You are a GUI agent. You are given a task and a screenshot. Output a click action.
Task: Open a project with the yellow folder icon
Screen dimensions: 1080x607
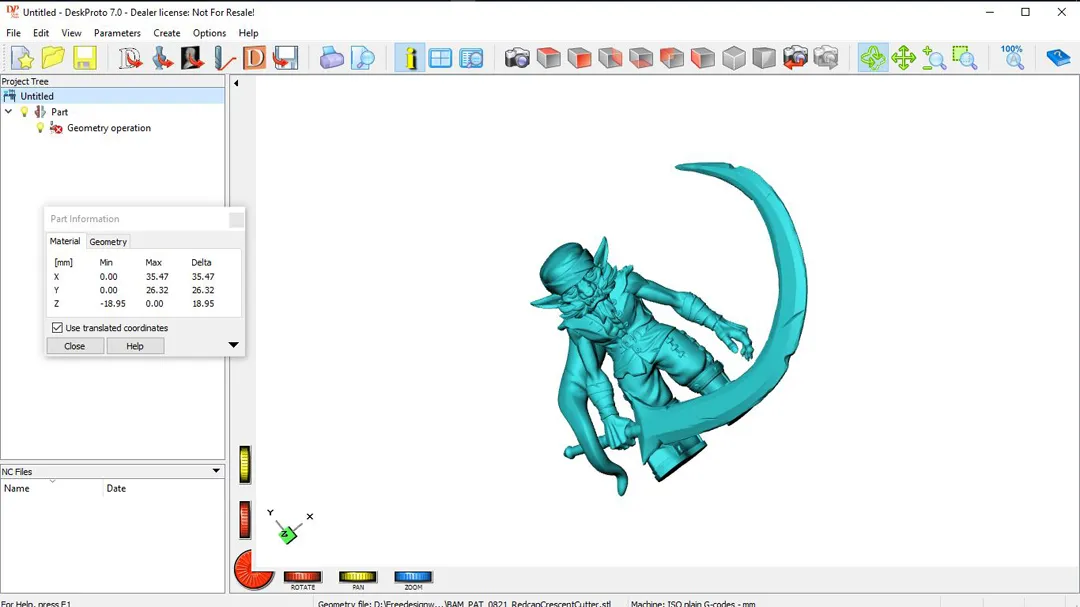pyautogui.click(x=53, y=58)
